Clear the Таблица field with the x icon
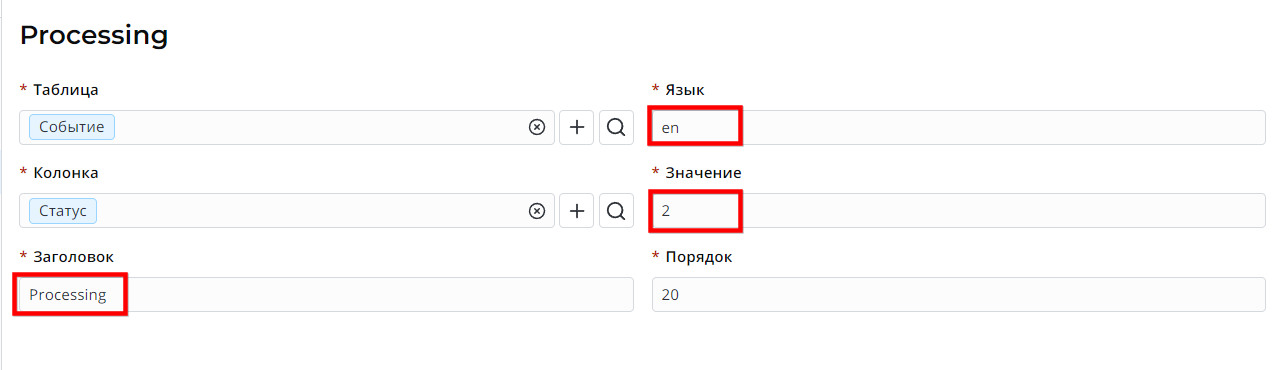Viewport: 1280px width, 370px height. click(537, 127)
